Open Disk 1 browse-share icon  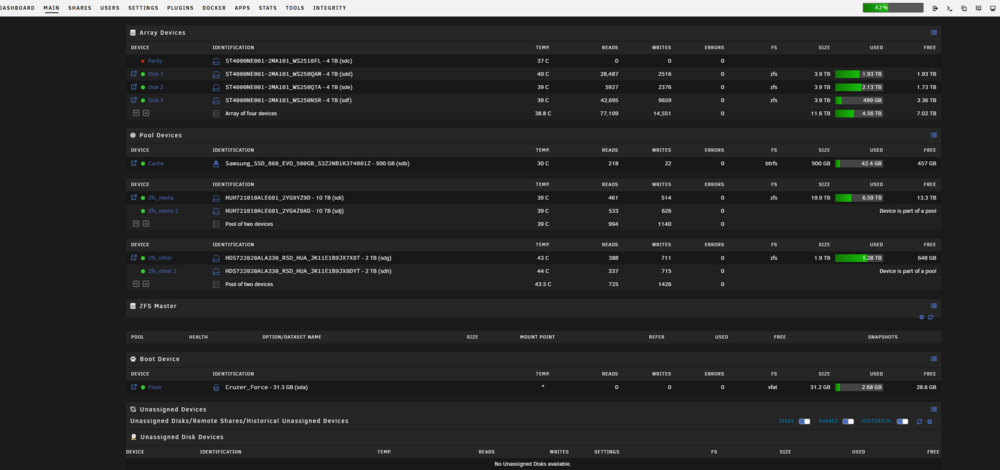click(134, 74)
